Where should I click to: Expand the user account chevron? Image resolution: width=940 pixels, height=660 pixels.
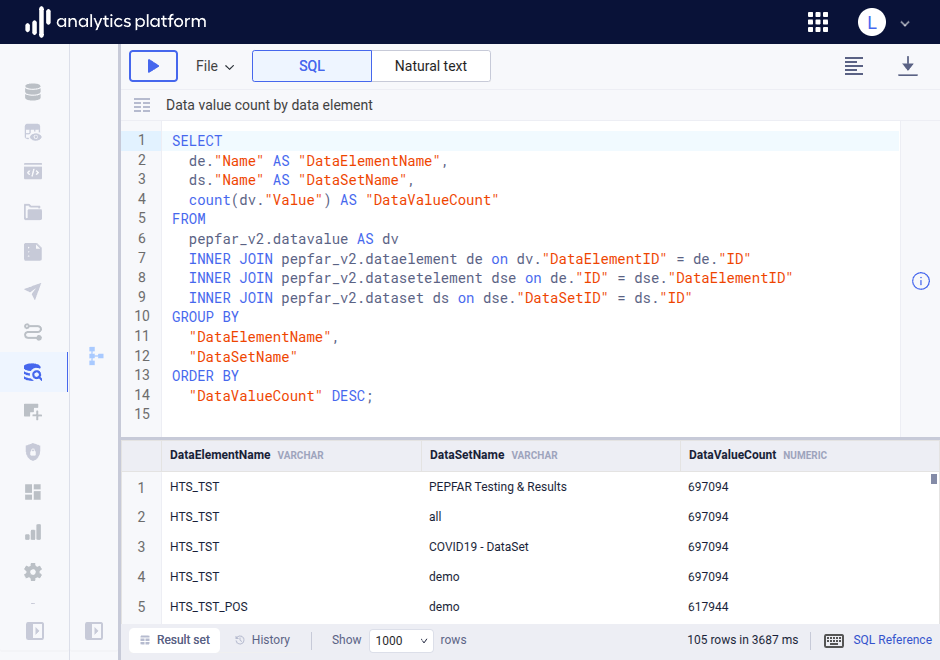pyautogui.click(x=905, y=23)
